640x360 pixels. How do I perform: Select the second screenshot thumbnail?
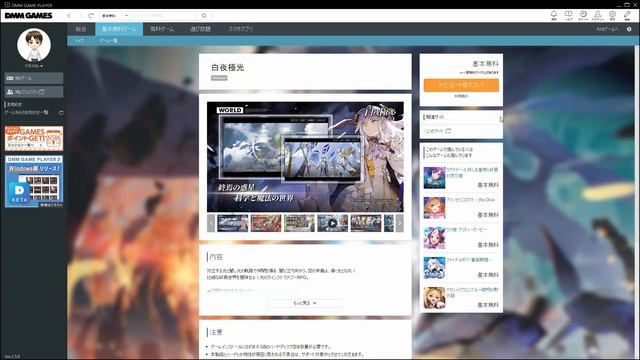click(x=266, y=223)
